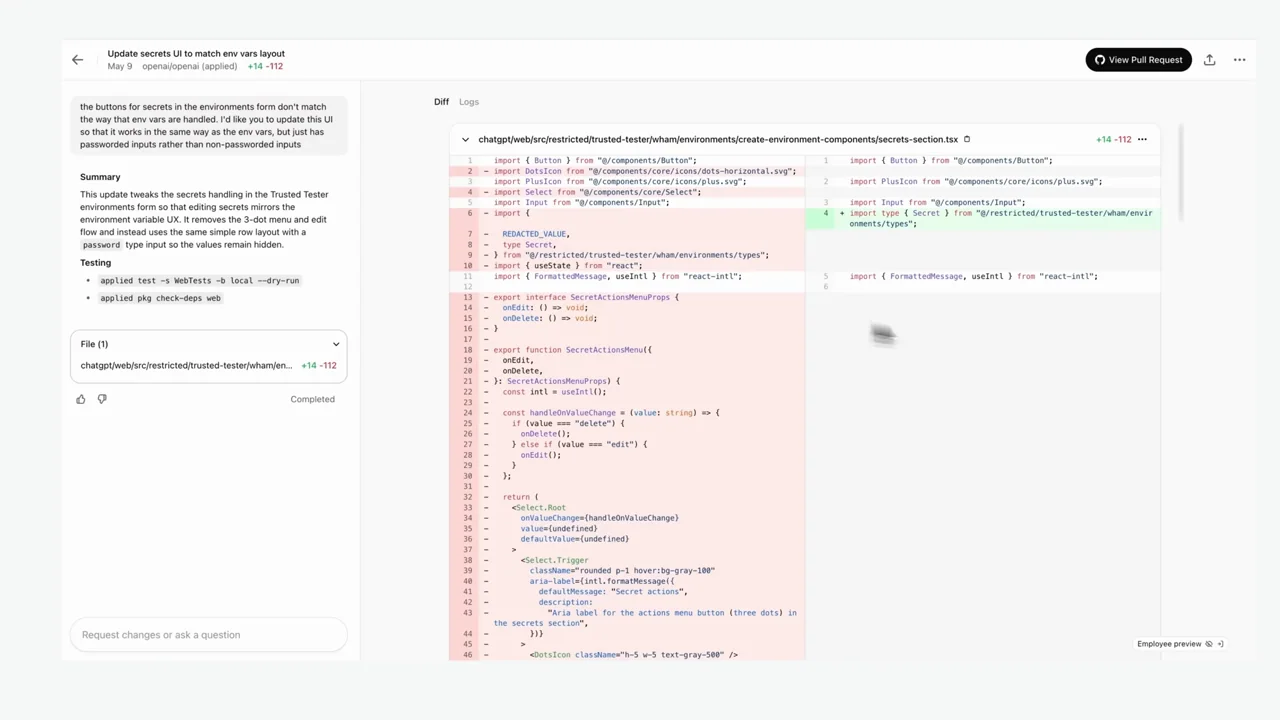Go back using the left arrow icon
The width and height of the screenshot is (1280, 720).
pyautogui.click(x=77, y=60)
